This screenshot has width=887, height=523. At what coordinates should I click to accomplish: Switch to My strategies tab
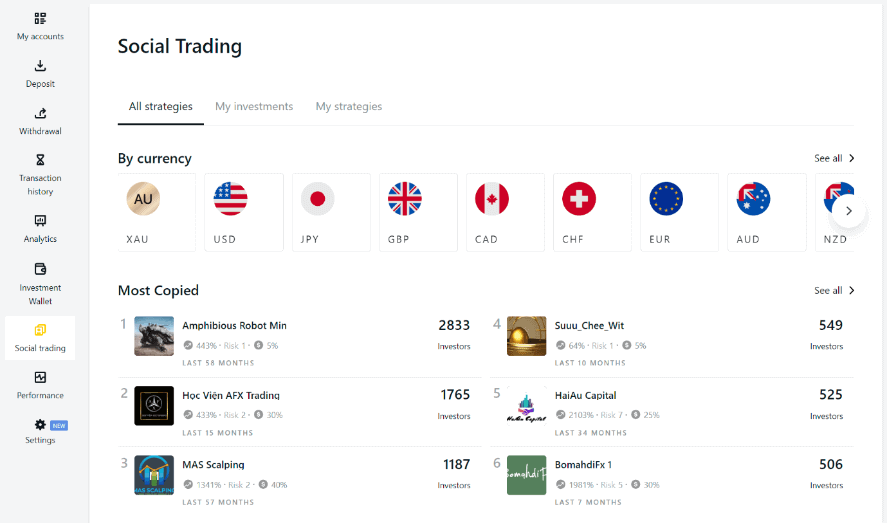click(x=349, y=107)
